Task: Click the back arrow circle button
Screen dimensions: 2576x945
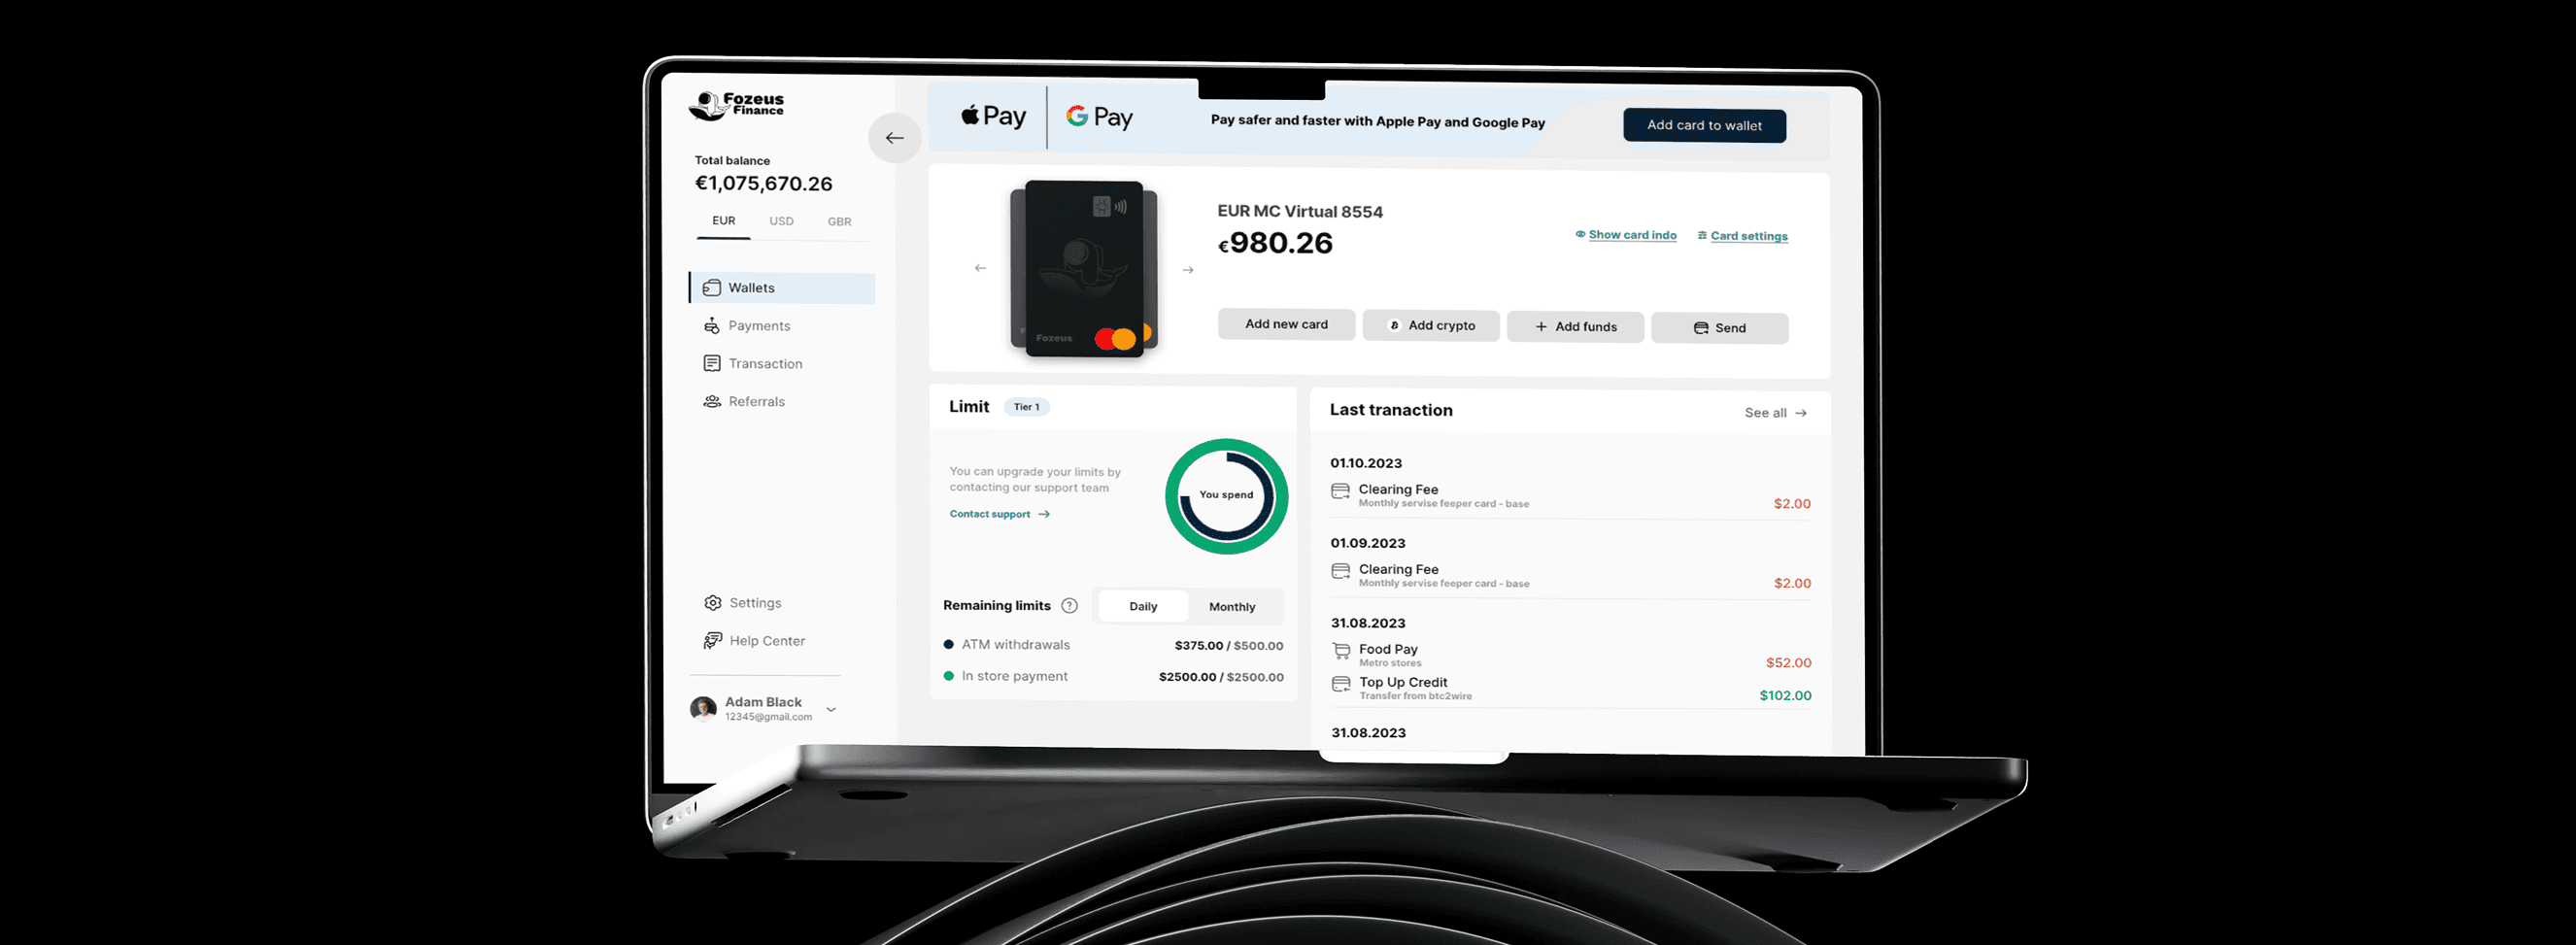Action: pos(894,138)
